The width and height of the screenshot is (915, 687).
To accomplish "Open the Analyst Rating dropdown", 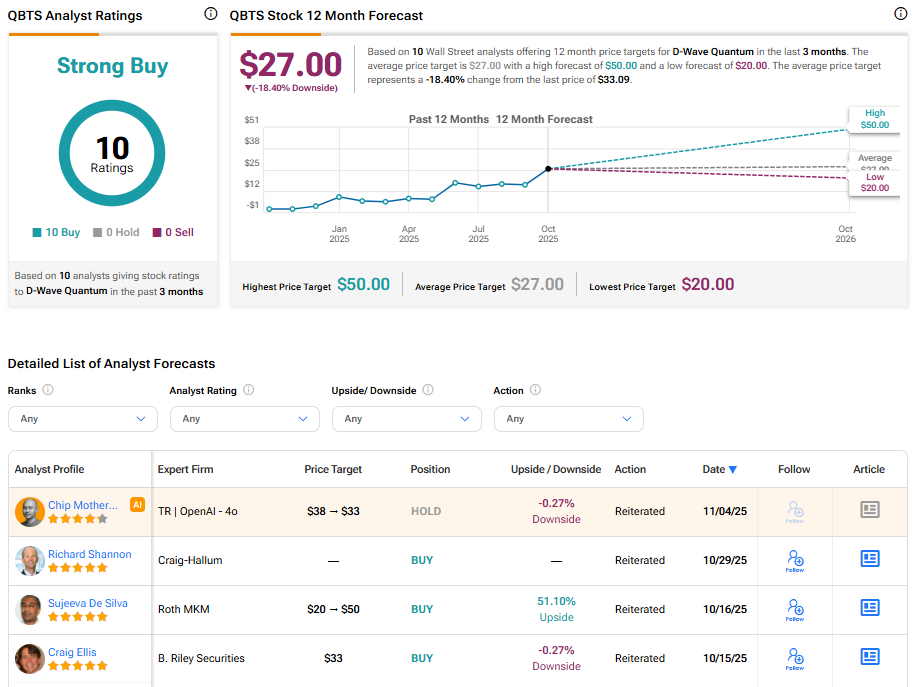I will 244,419.
